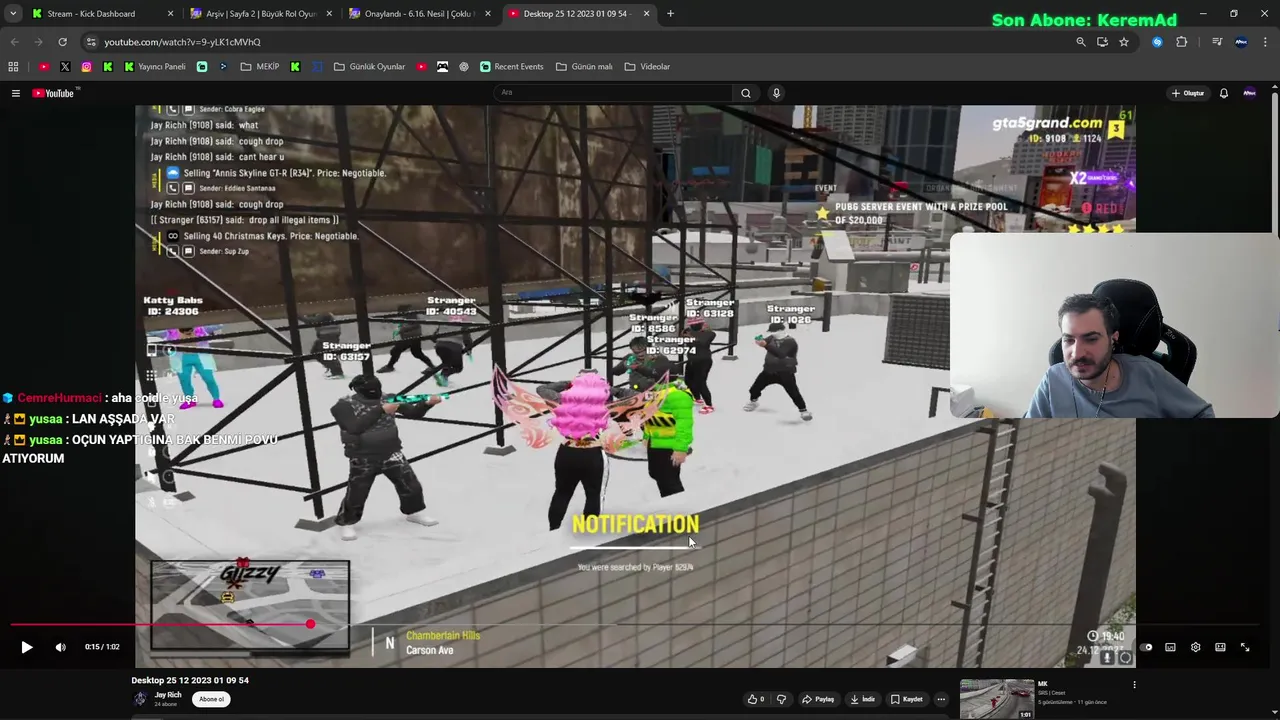Open player settings gear
The width and height of the screenshot is (1280, 720).
click(1195, 647)
